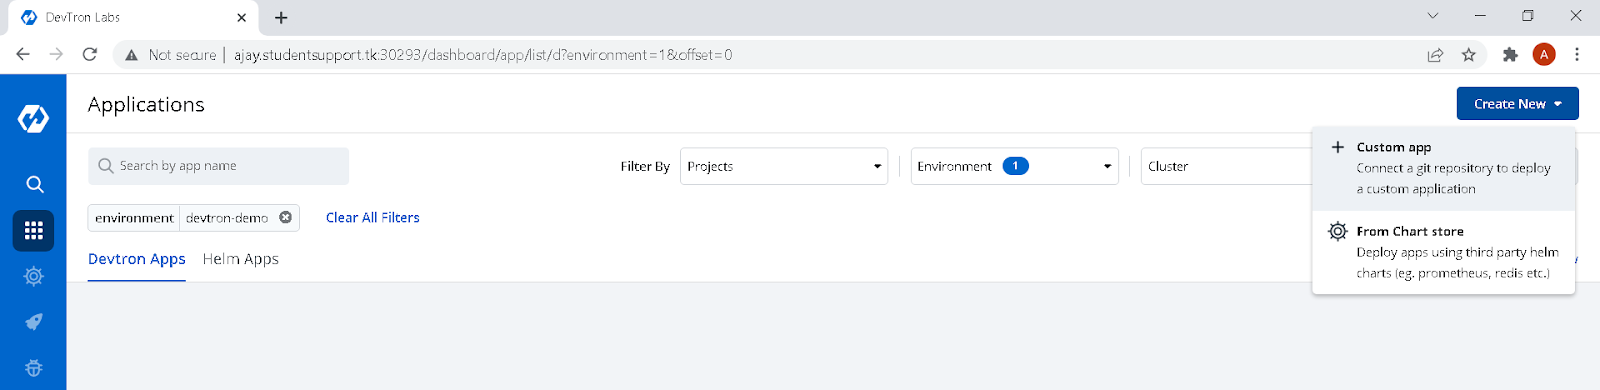Viewport: 1600px width, 390px height.
Task: Click the rocket deploy icon in sidebar
Action: [34, 322]
